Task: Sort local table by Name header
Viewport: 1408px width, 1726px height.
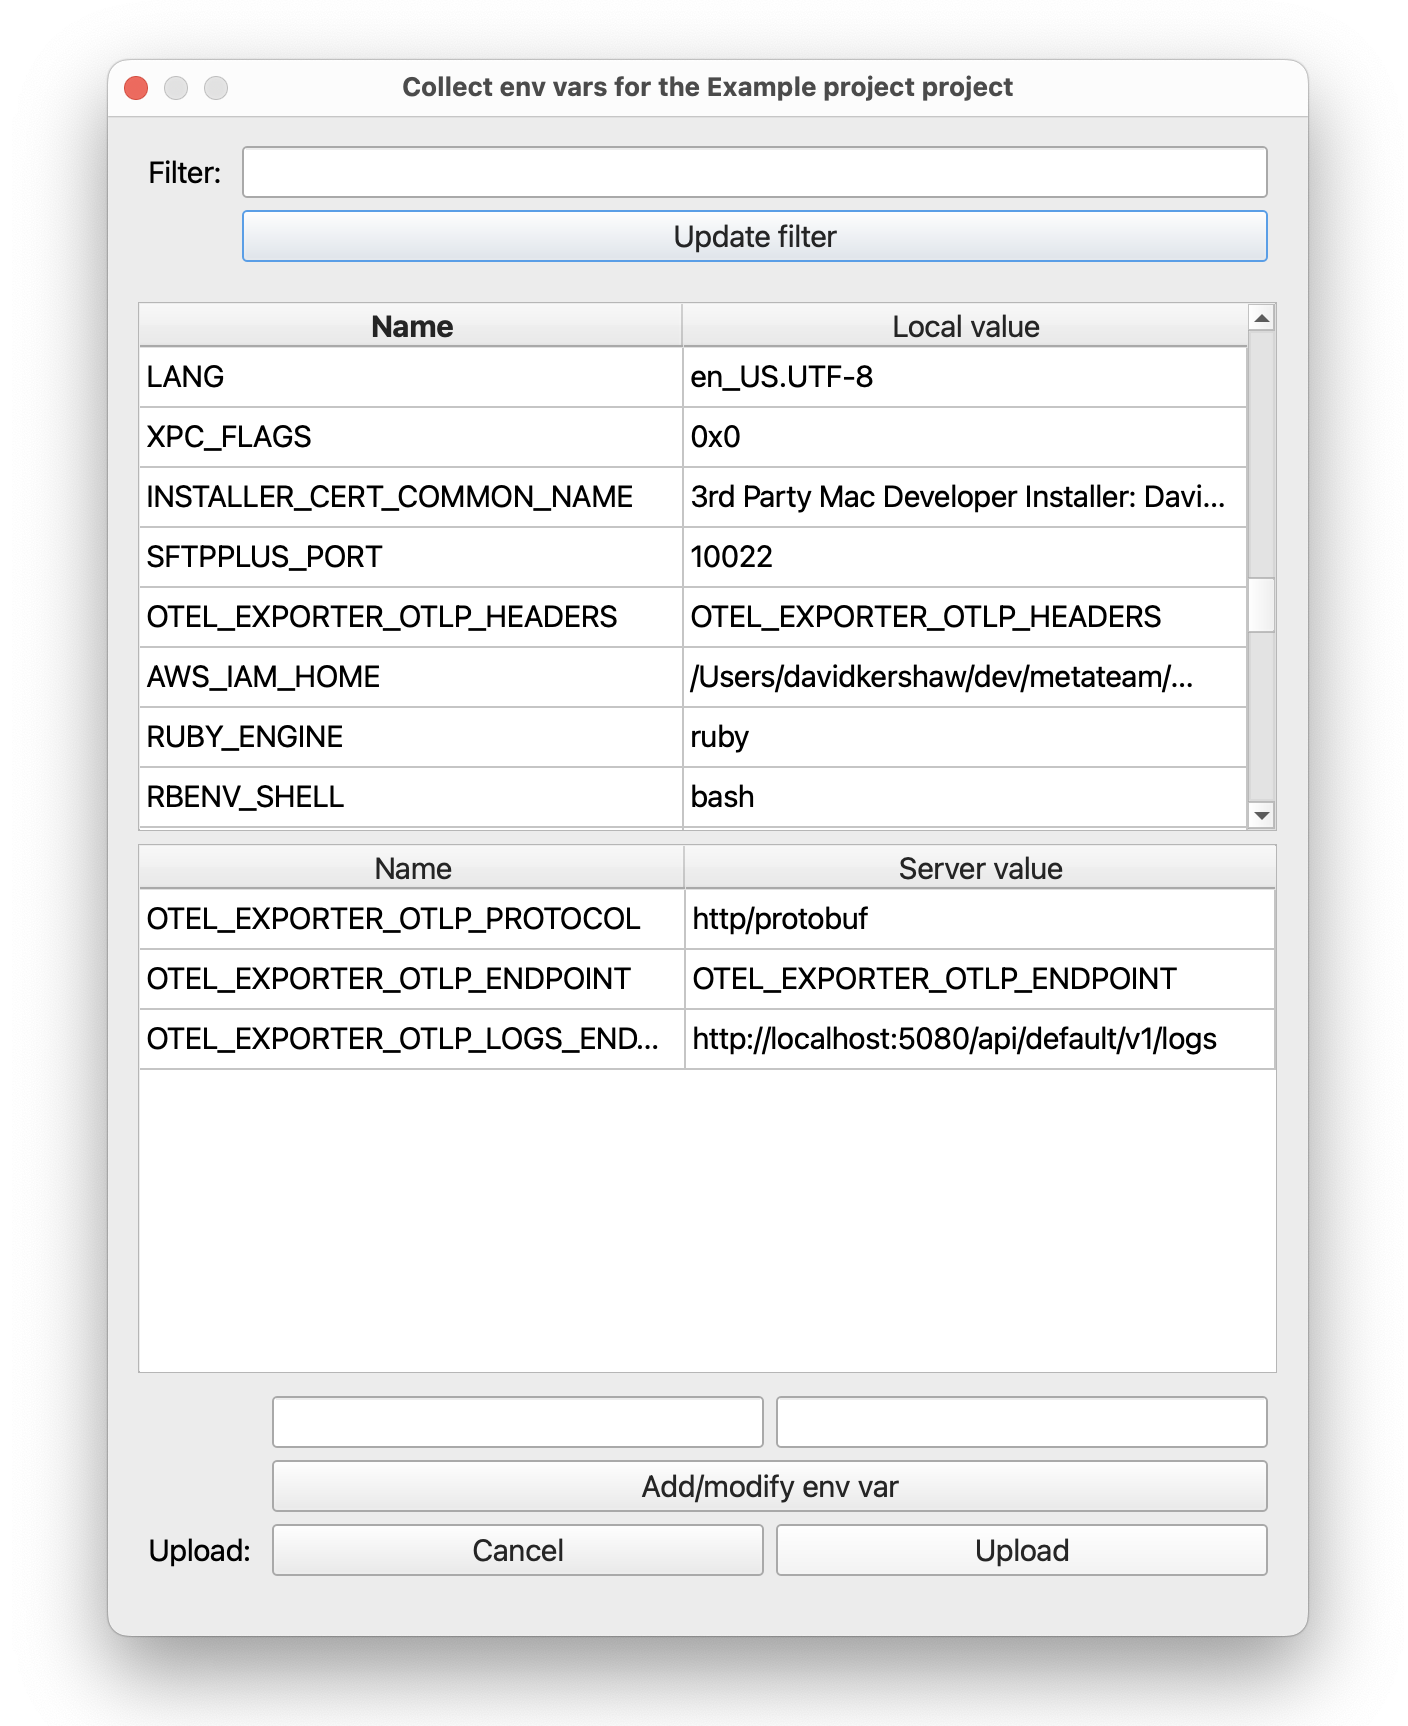Action: coord(411,327)
